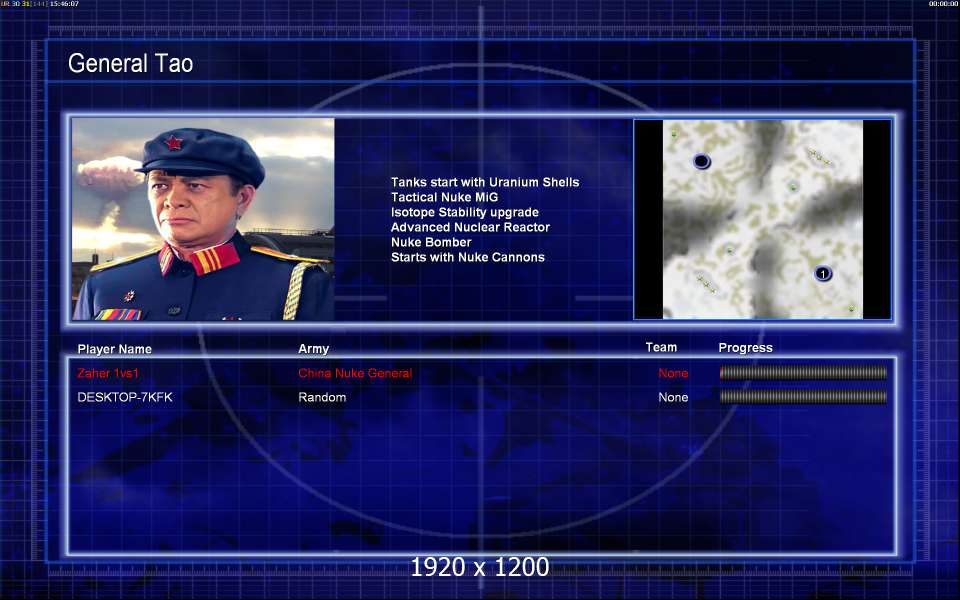Click the Tactical Nuke MiG ability text
This screenshot has width=960, height=600.
(x=444, y=197)
